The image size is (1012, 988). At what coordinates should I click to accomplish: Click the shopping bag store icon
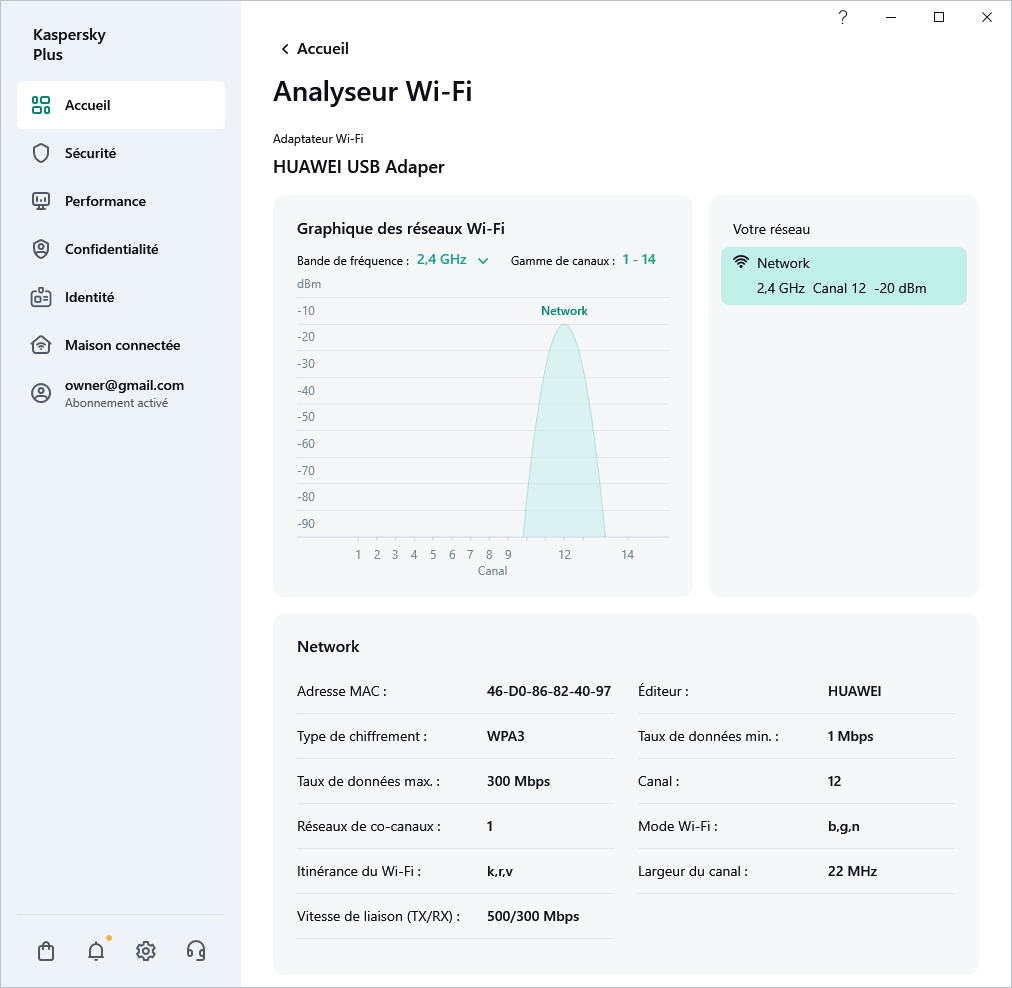point(46,951)
